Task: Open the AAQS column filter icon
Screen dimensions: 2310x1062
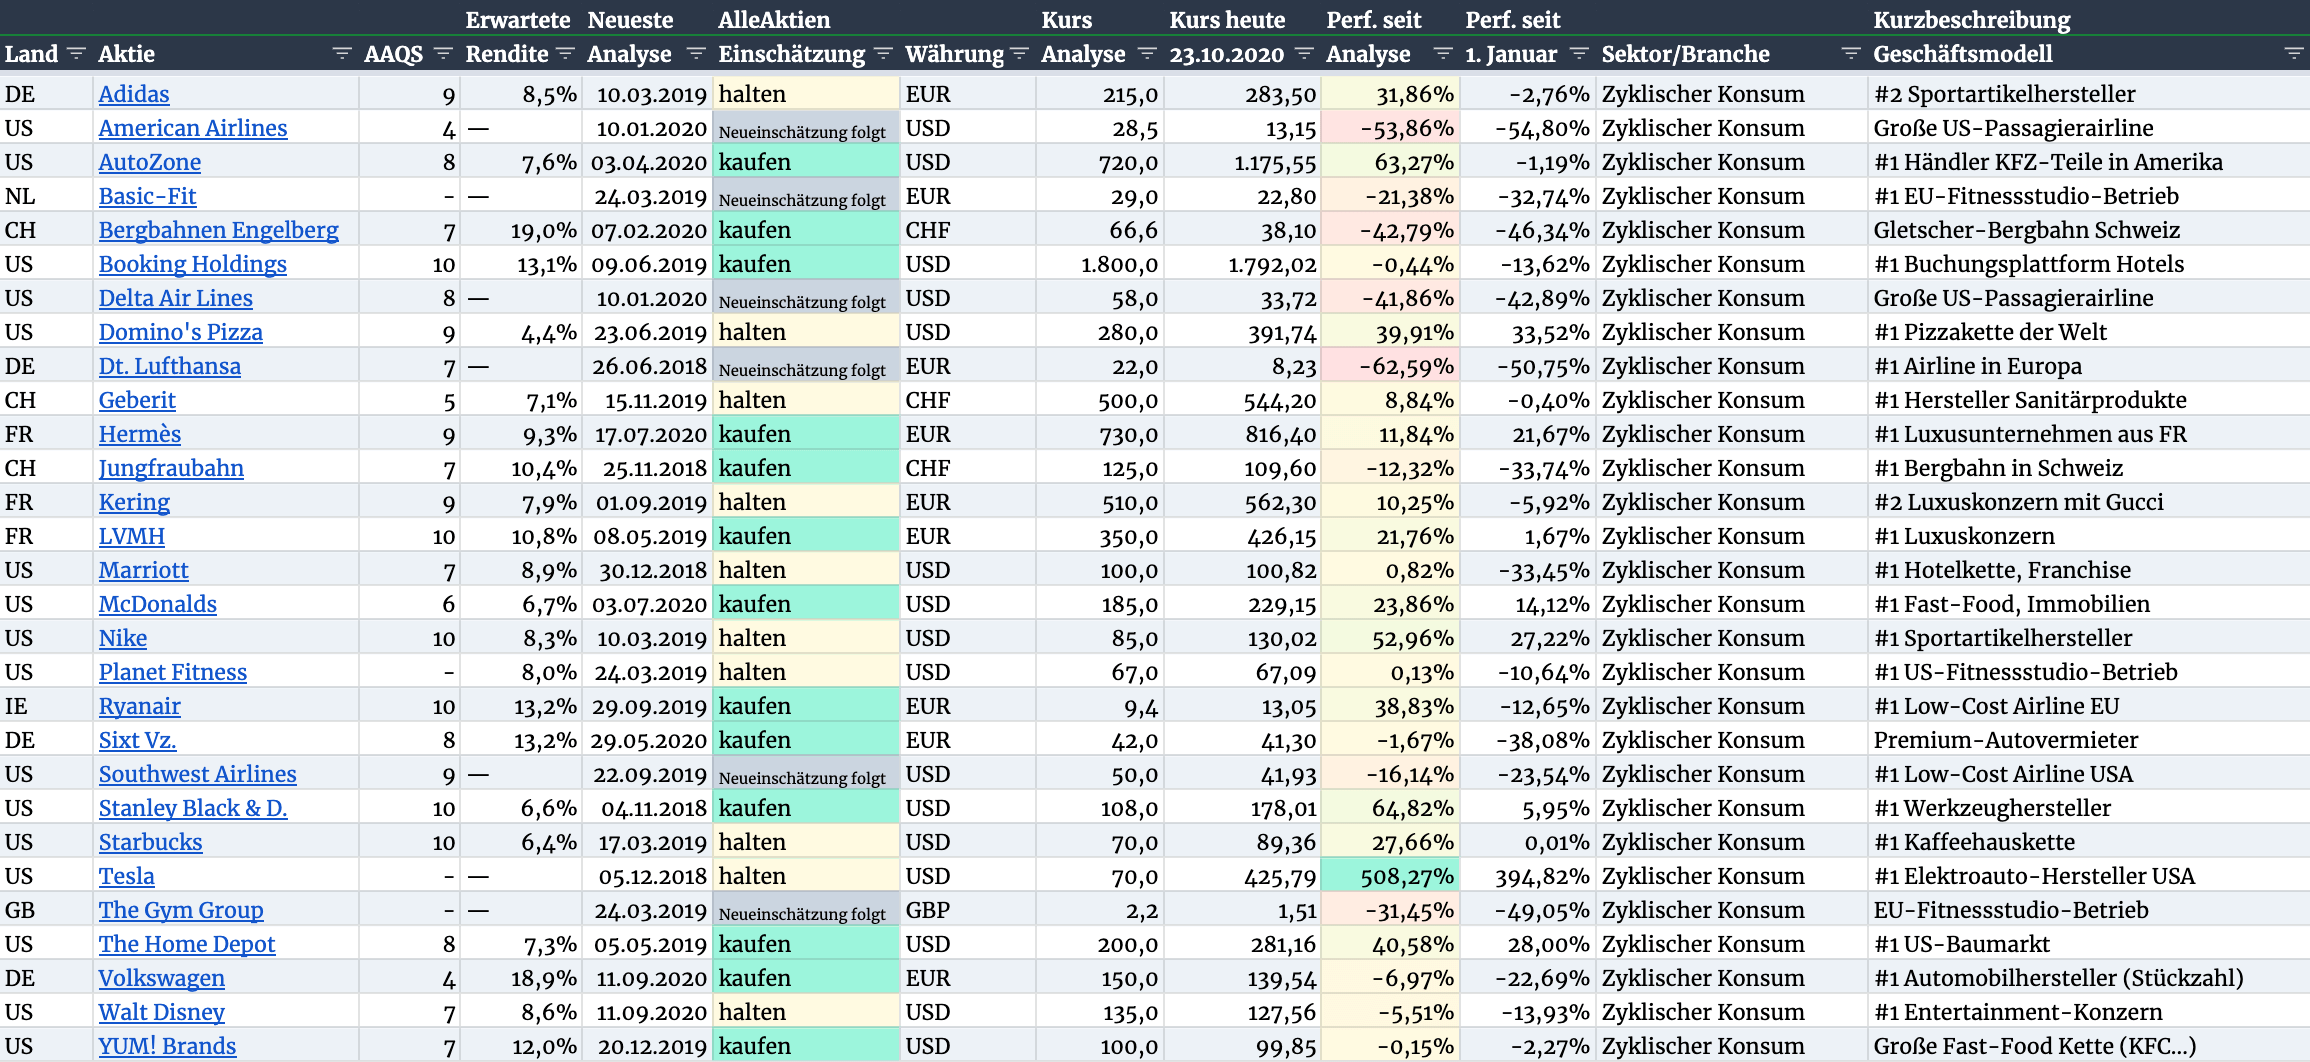Action: point(444,53)
